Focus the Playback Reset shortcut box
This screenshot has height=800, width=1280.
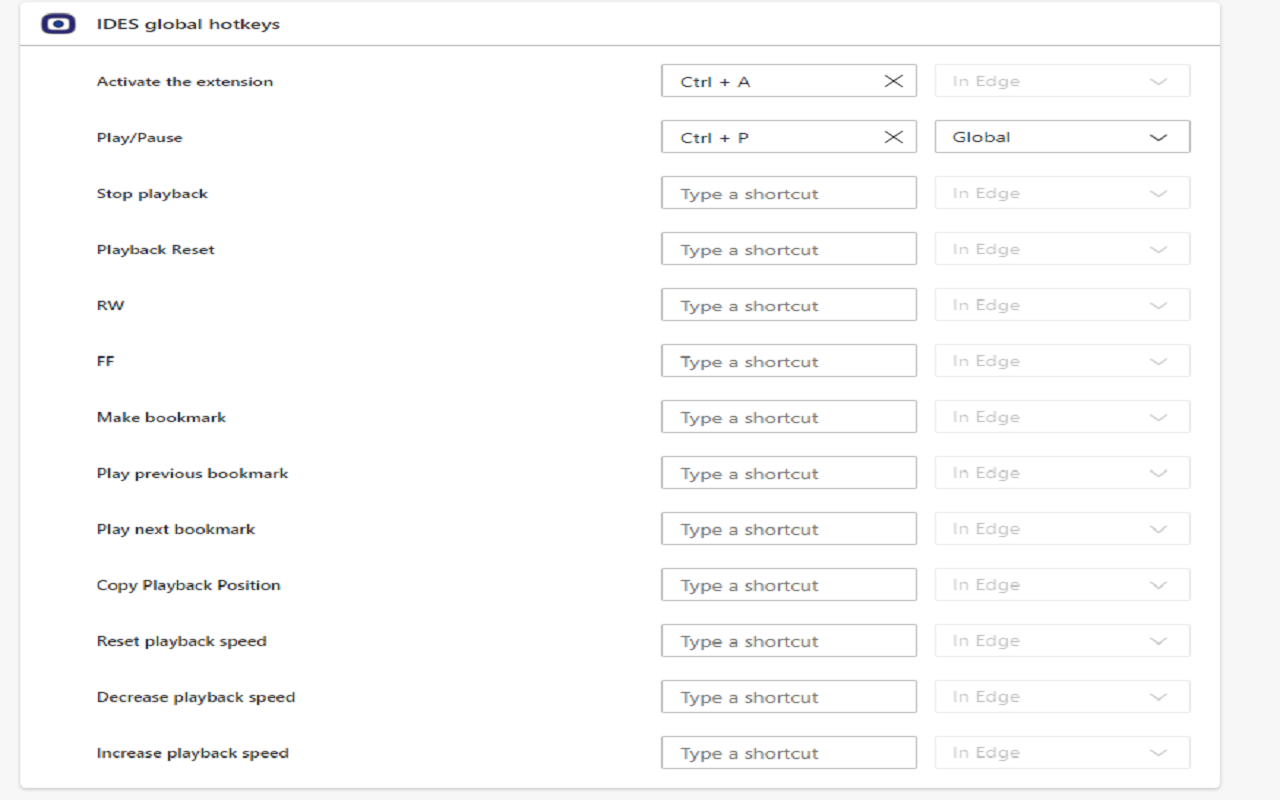point(789,248)
